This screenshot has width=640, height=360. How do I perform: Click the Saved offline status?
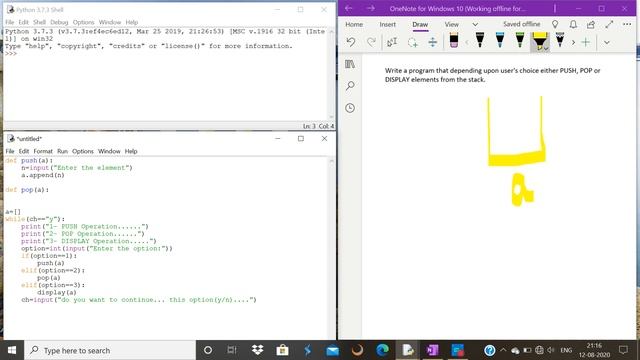pos(522,24)
